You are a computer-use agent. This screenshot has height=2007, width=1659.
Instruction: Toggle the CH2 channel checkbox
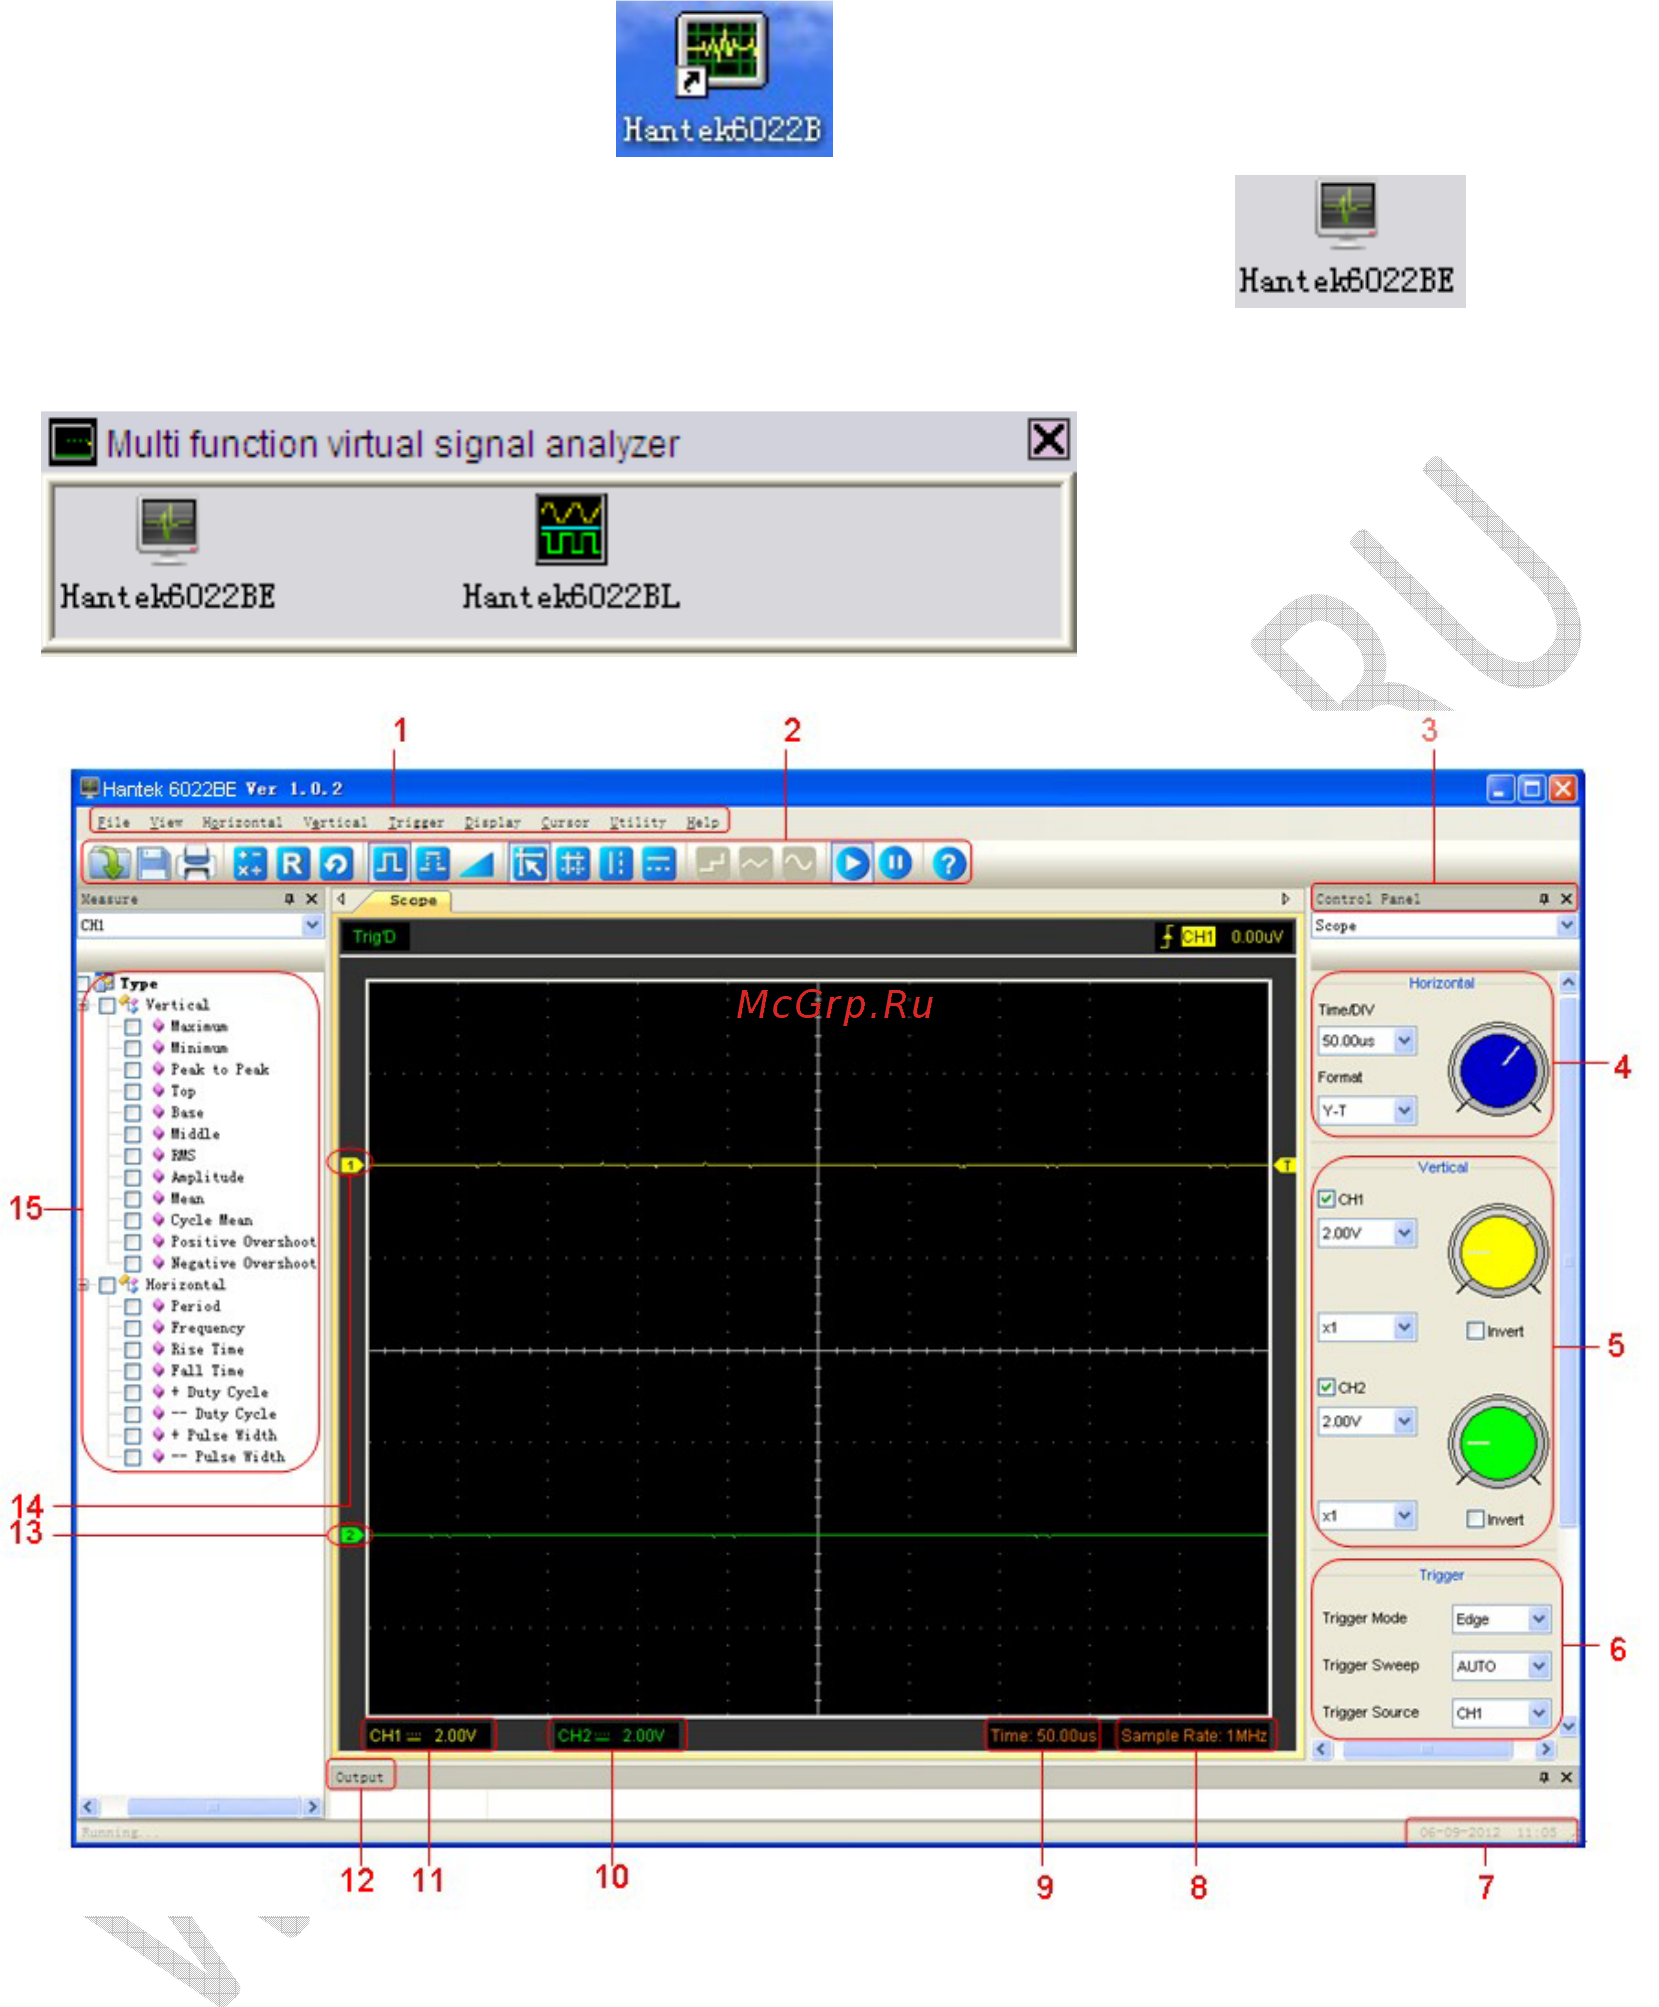pyautogui.click(x=1326, y=1387)
